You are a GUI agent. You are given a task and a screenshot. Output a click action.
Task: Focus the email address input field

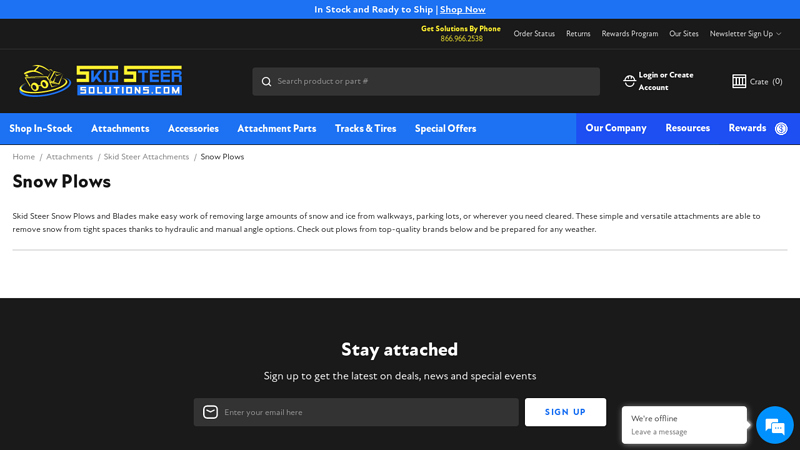365,412
